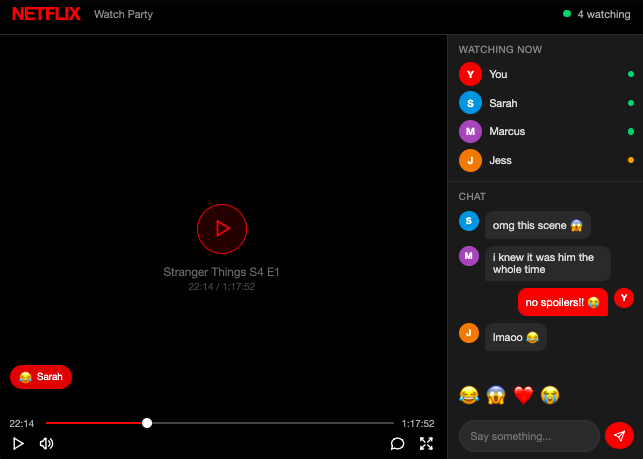Click the '4 watching' label

coord(604,14)
